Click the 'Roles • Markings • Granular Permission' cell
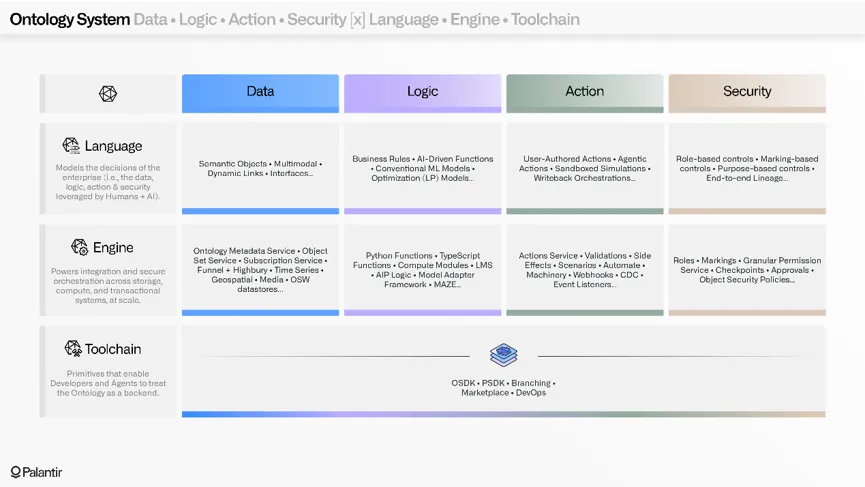This screenshot has width=865, height=487. 747,270
